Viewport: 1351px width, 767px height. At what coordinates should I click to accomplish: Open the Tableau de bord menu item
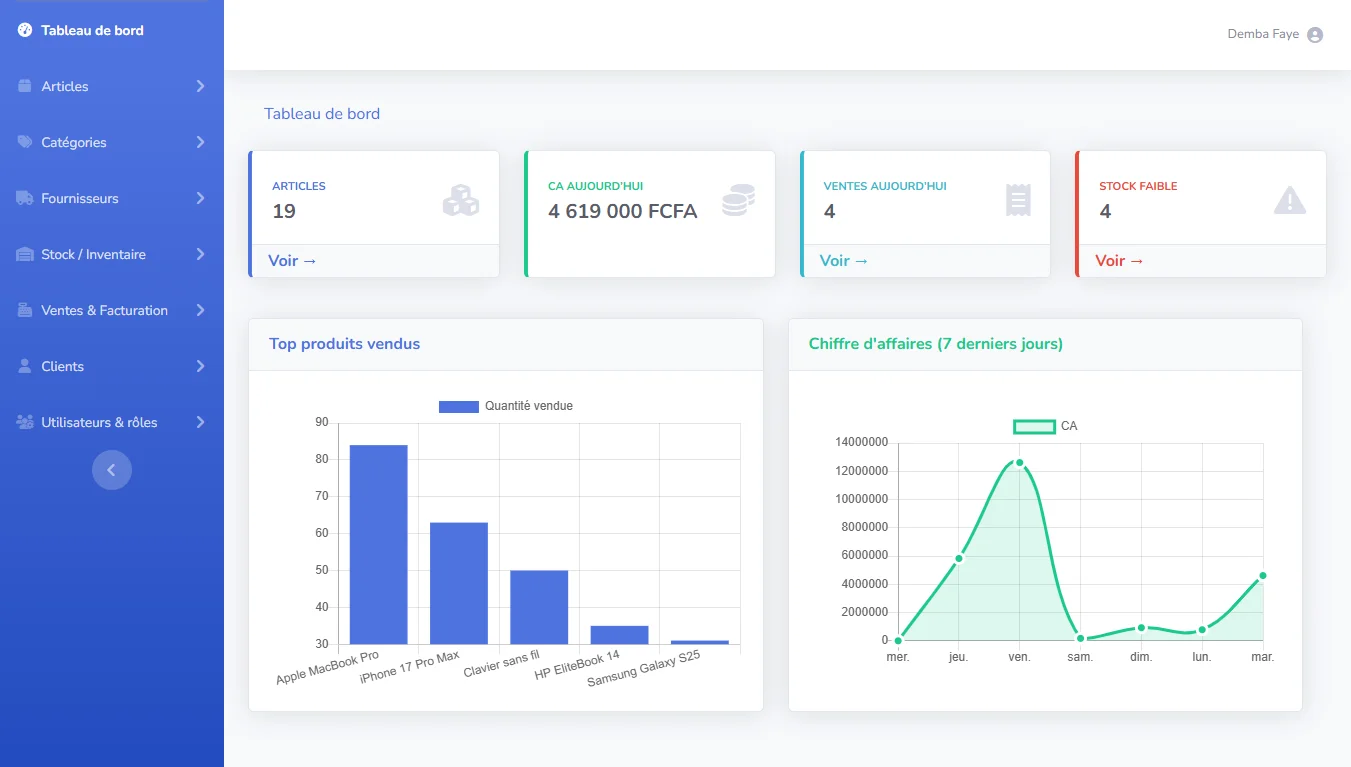(x=92, y=30)
